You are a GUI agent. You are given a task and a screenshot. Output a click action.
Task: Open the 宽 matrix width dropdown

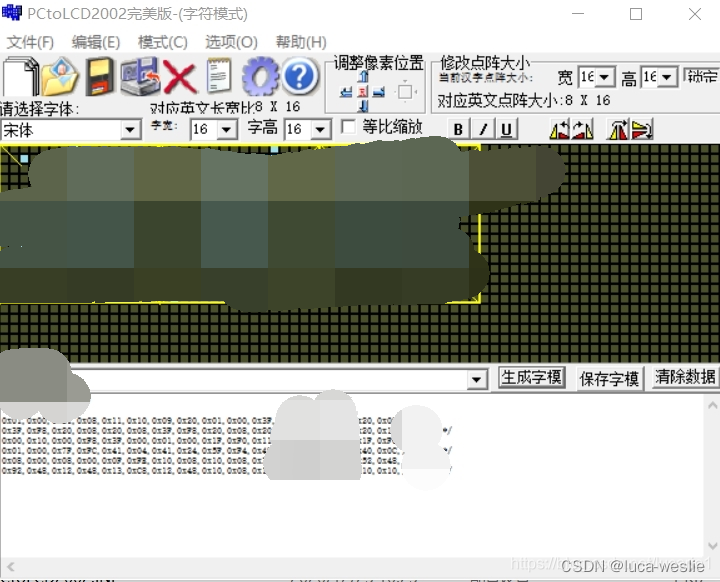[605, 77]
